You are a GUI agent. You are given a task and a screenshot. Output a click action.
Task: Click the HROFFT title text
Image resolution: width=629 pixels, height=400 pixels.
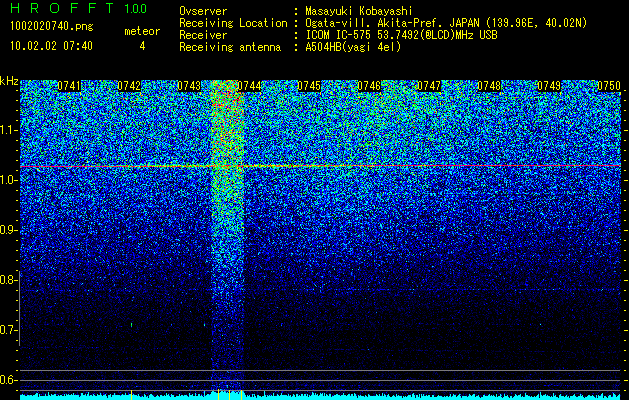62,8
